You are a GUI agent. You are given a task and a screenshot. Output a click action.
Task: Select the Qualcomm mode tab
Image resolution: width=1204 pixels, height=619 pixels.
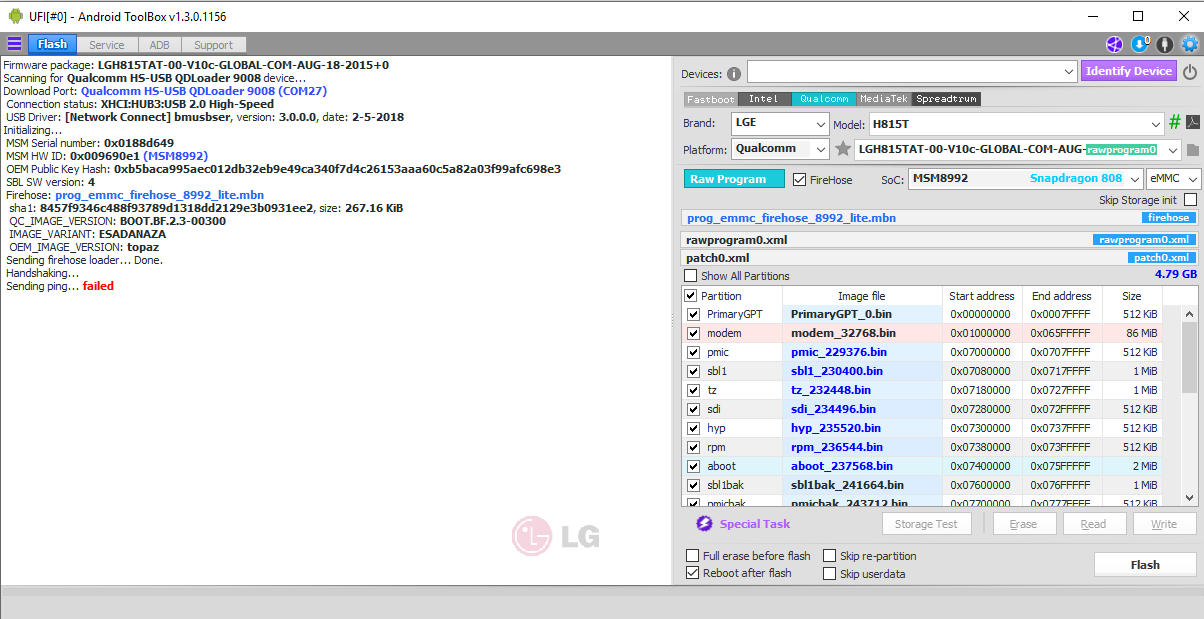pos(824,99)
